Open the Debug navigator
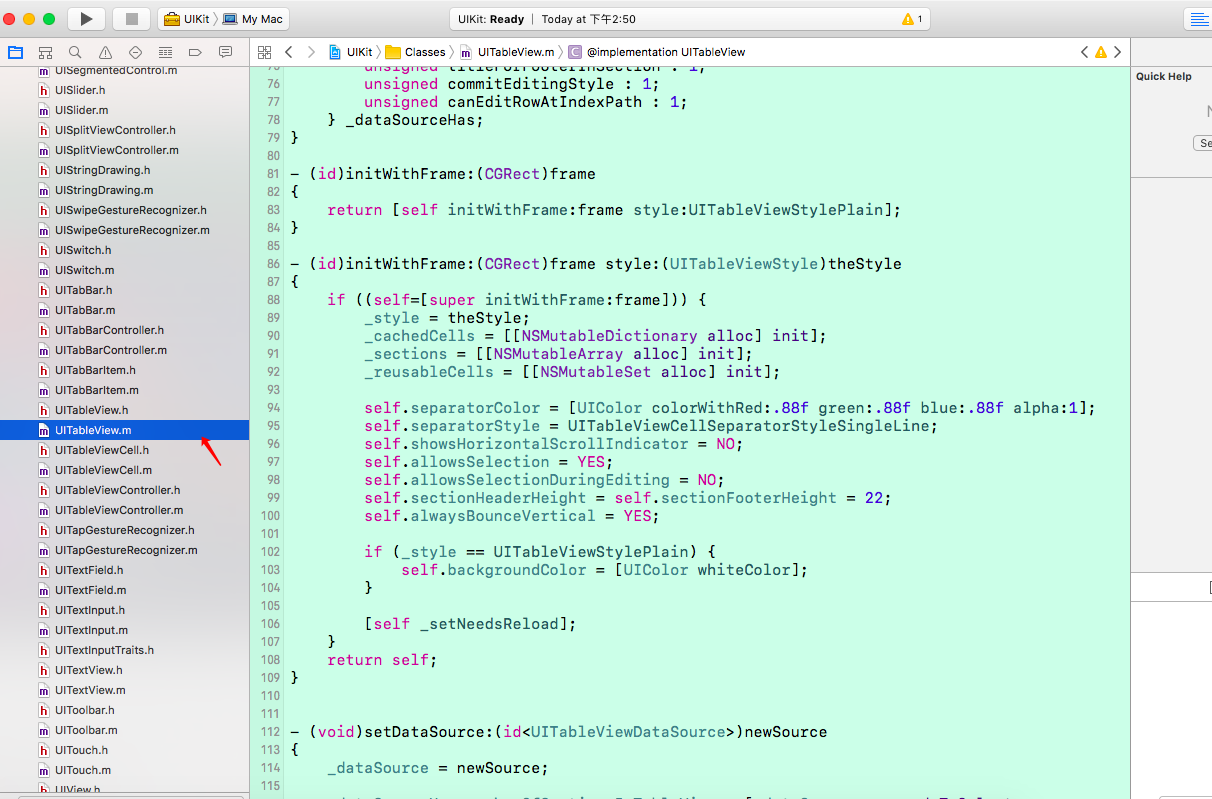Viewport: 1212px width, 799px height. (165, 52)
